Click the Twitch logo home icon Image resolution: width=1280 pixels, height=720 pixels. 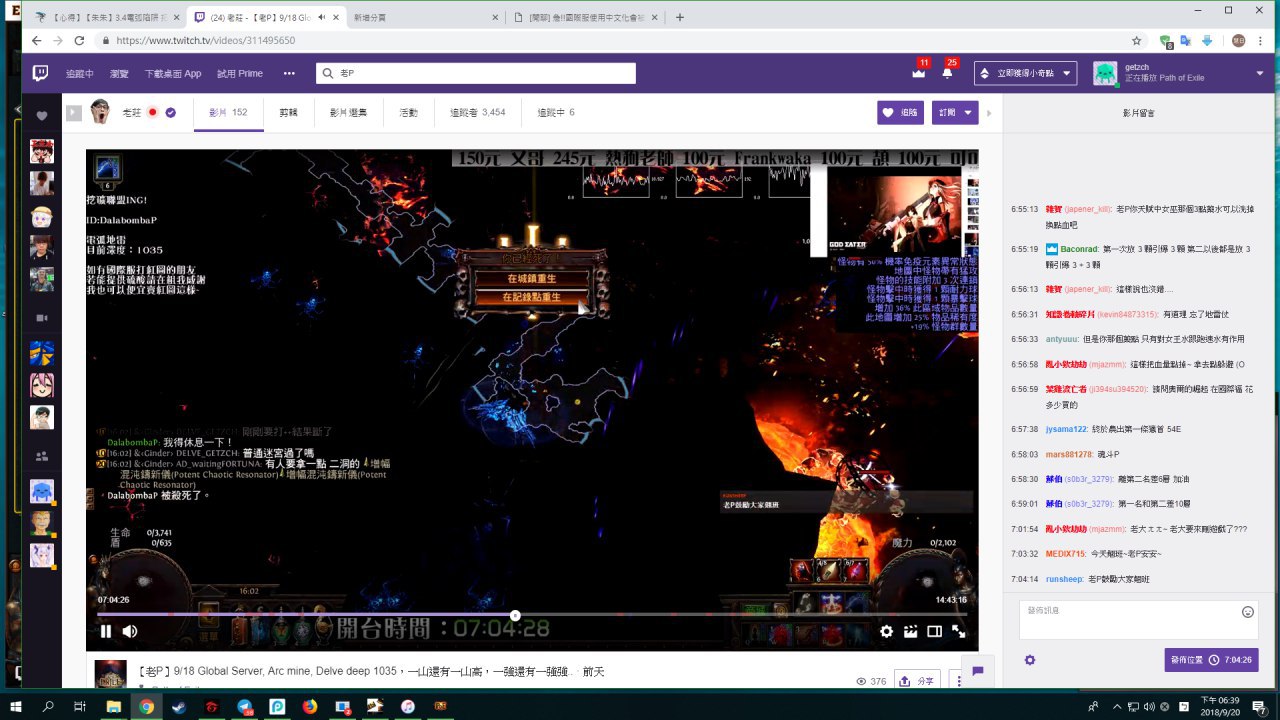pyautogui.click(x=41, y=73)
